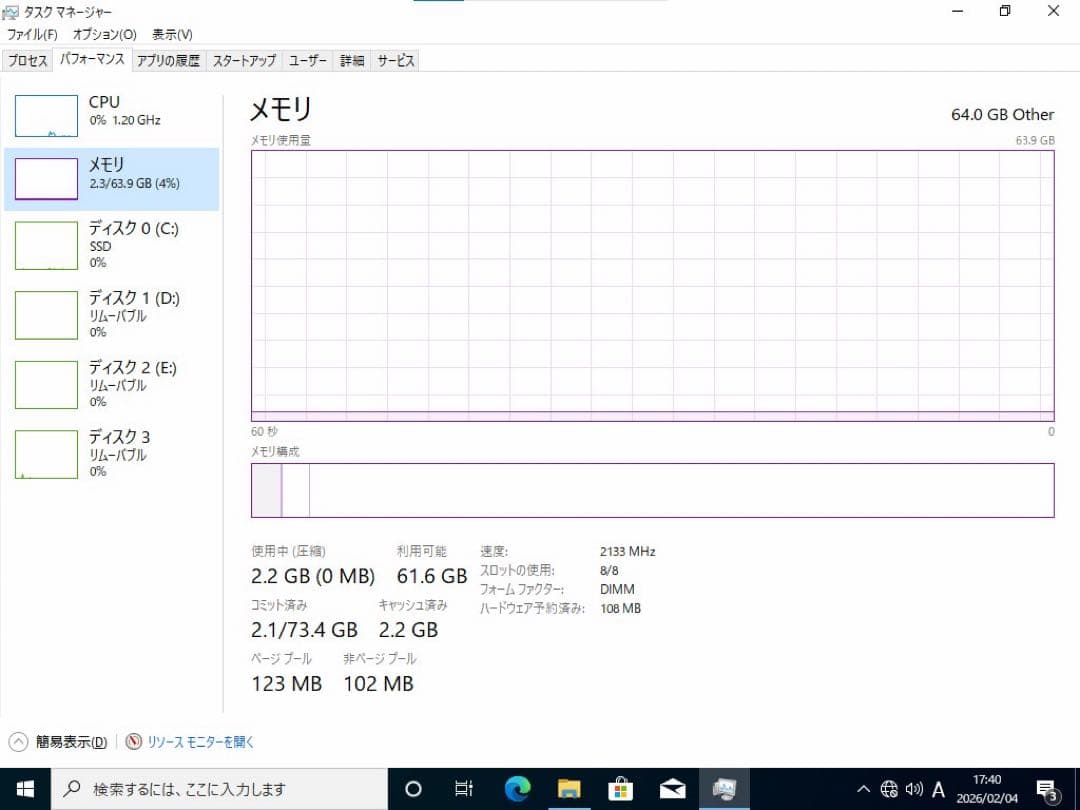Click the network icon in the system tray
The image size is (1080, 810).
tap(889, 789)
